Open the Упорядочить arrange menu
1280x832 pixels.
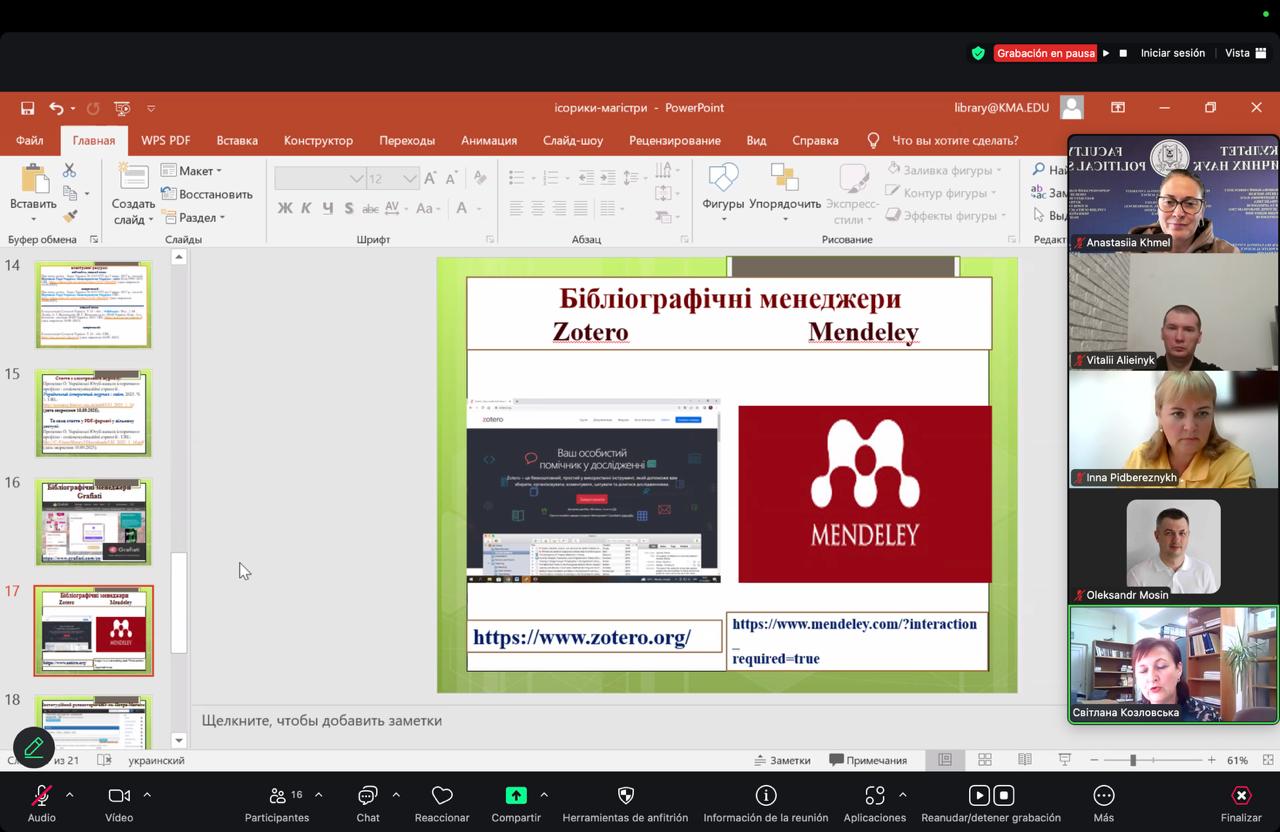coord(785,190)
